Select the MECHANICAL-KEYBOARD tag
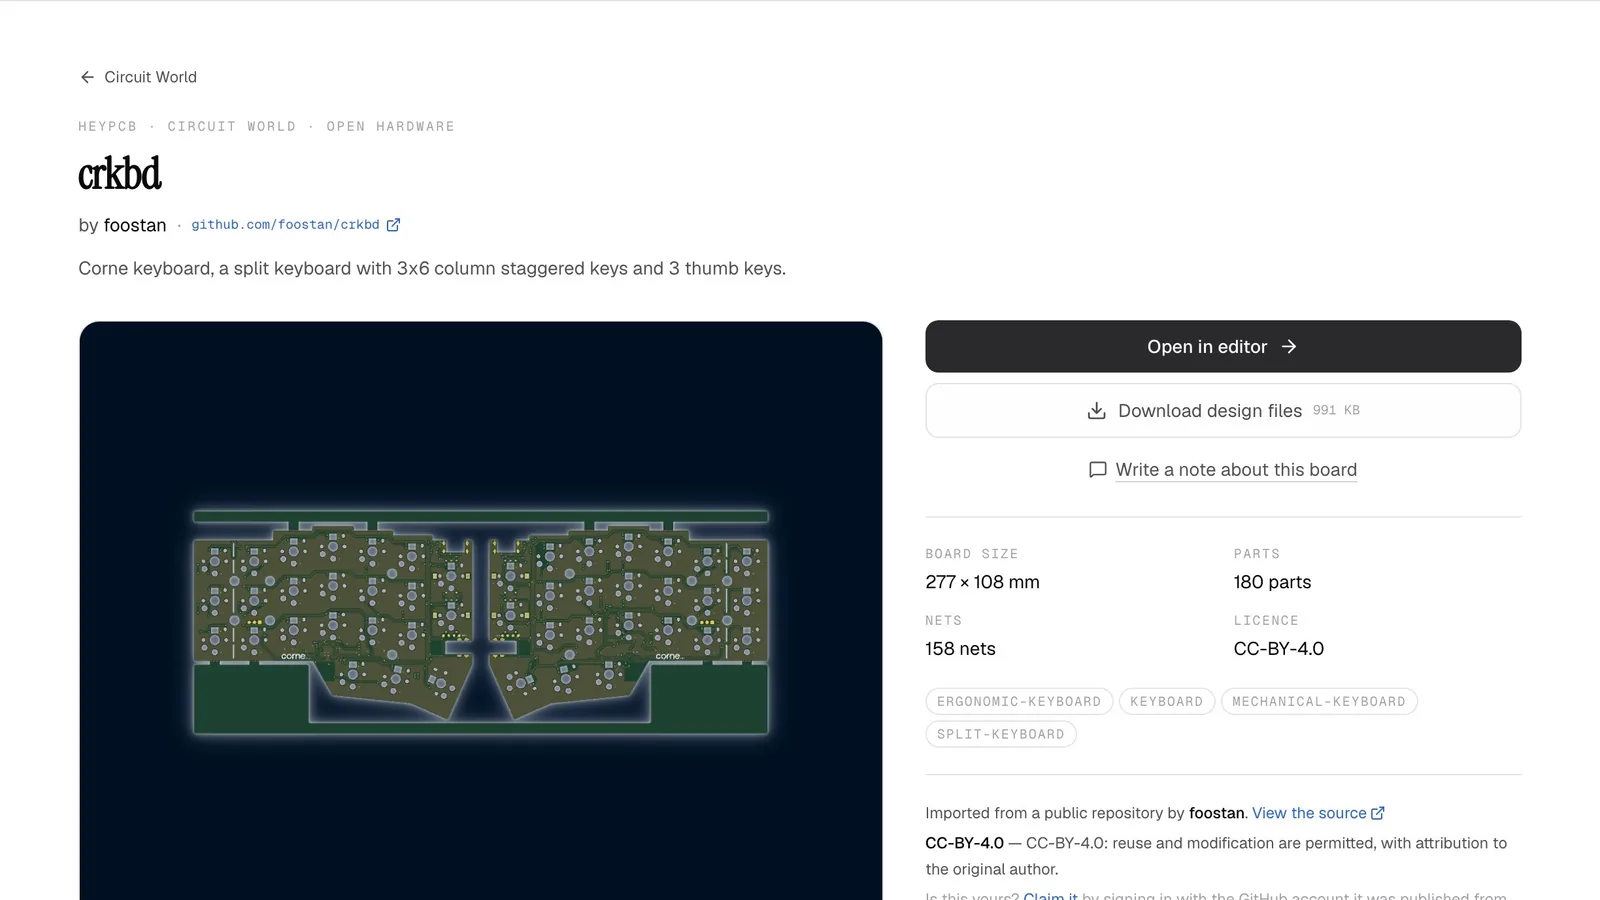 pyautogui.click(x=1319, y=702)
